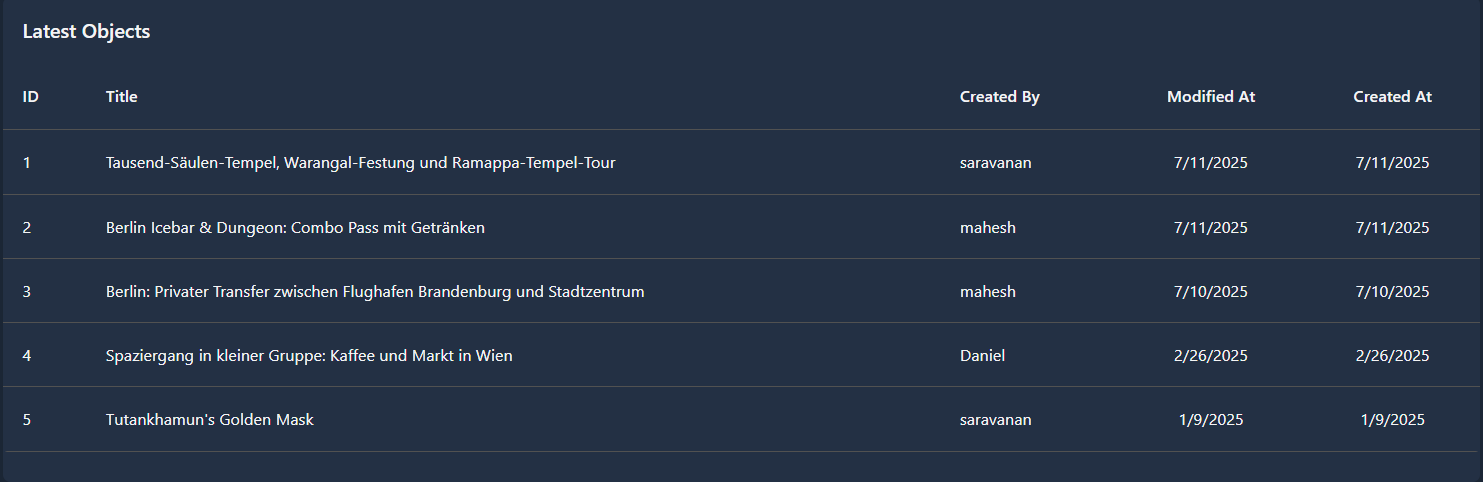Click saravanan in the Tutankhamun's Golden Mask row
This screenshot has width=1483, height=482.
tap(995, 420)
